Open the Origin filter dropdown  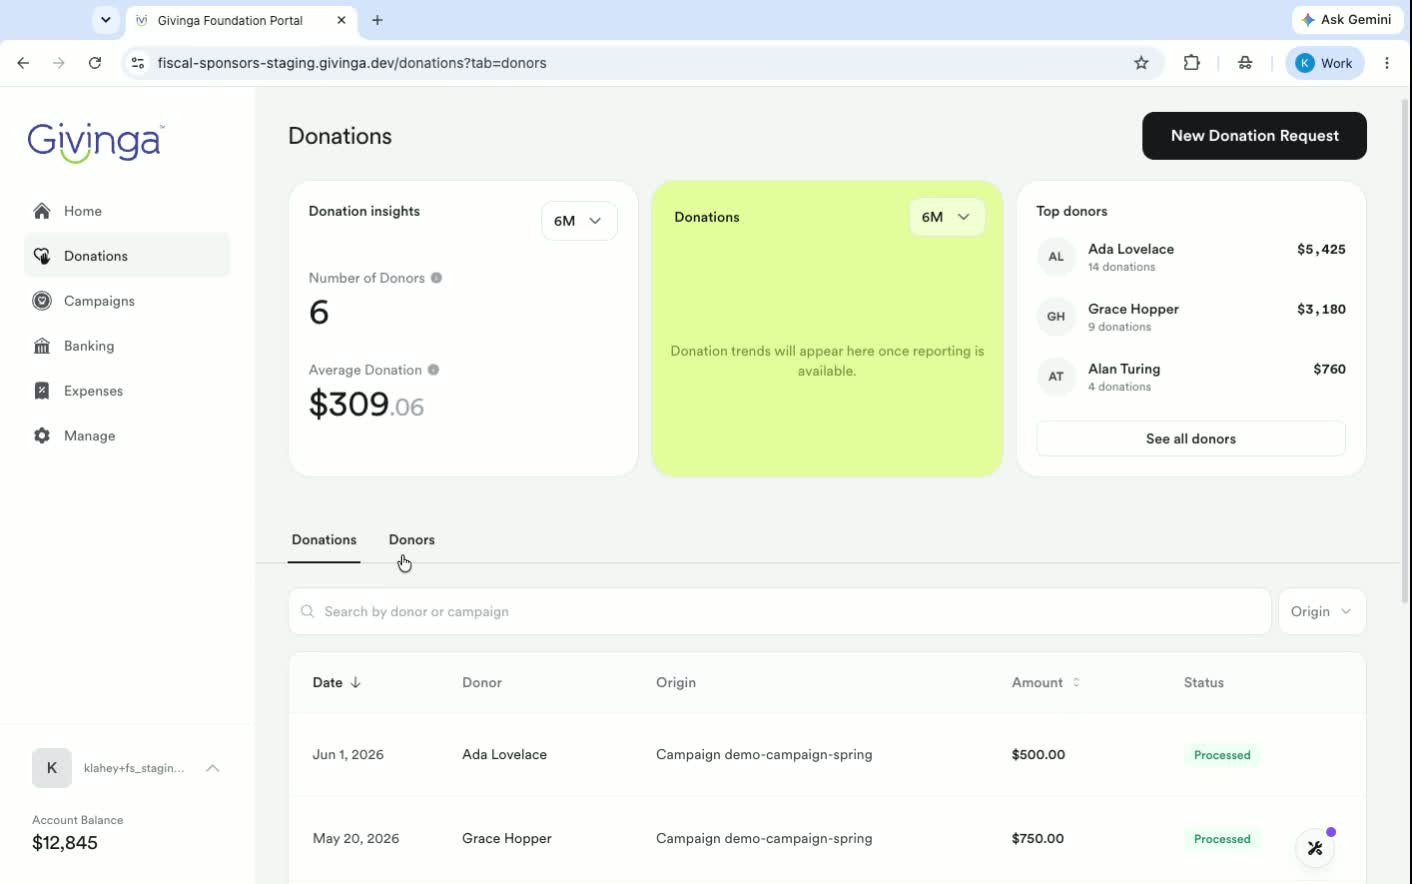(x=1322, y=612)
